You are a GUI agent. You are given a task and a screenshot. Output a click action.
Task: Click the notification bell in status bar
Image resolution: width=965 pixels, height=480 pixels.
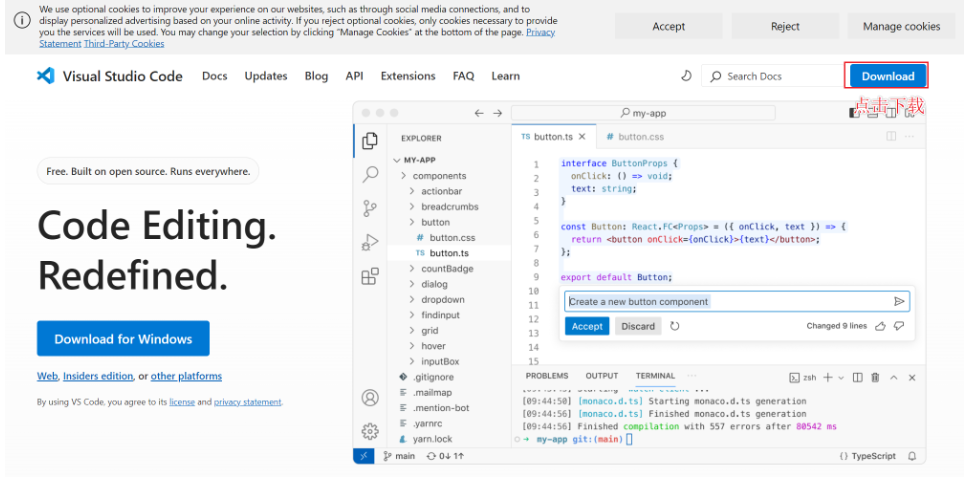[912, 456]
